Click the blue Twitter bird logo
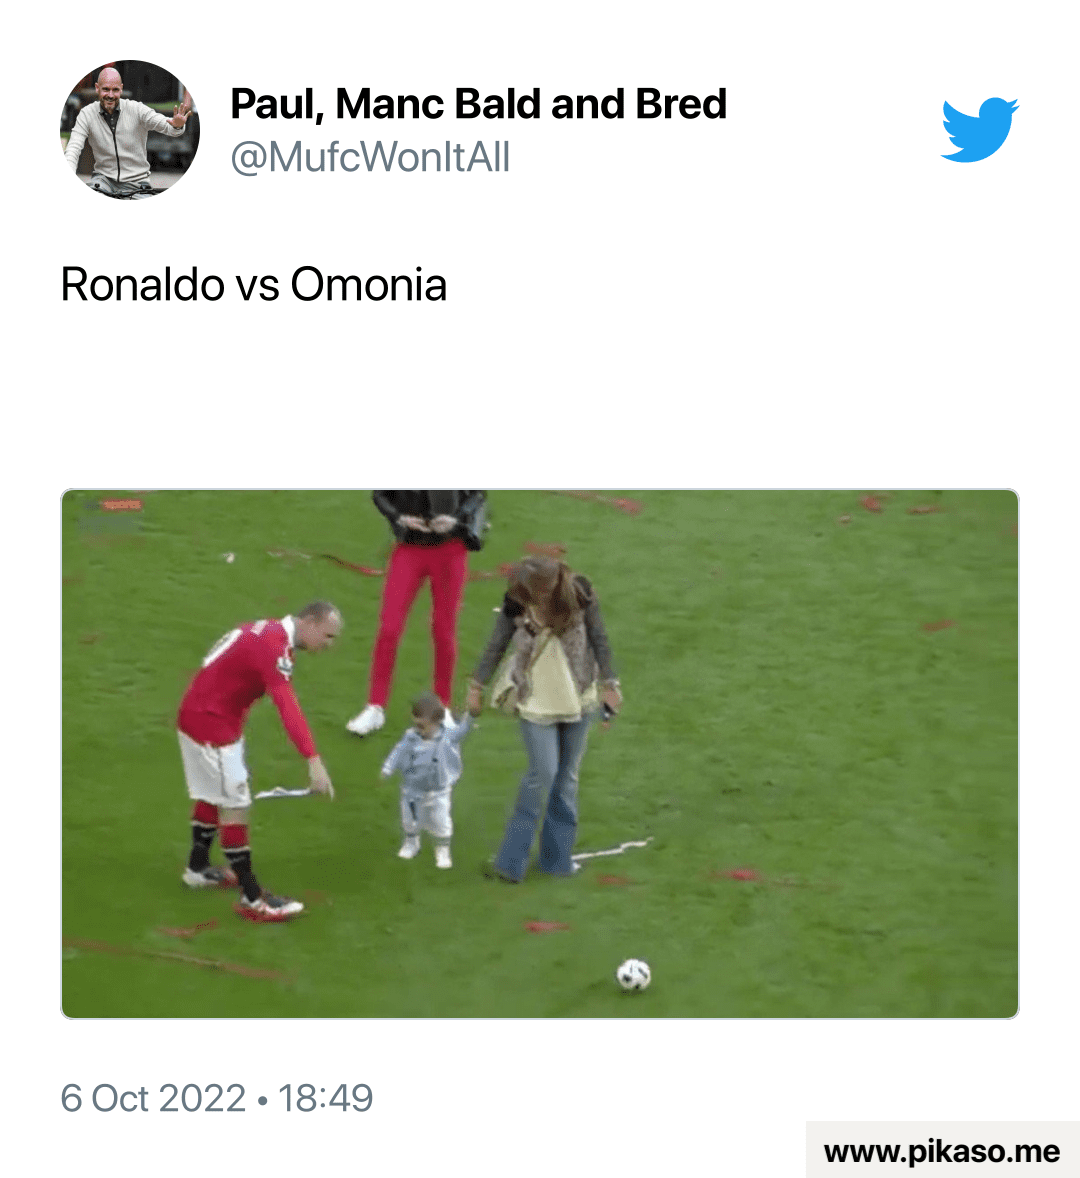Image resolution: width=1080 pixels, height=1178 pixels. coord(979,129)
